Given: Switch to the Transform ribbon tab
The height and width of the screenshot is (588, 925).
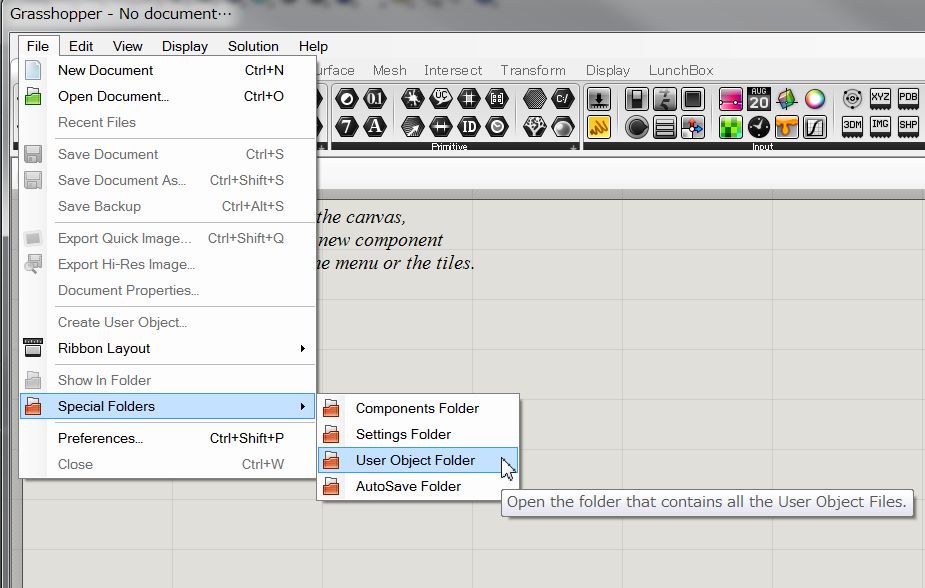Looking at the screenshot, I should point(533,70).
